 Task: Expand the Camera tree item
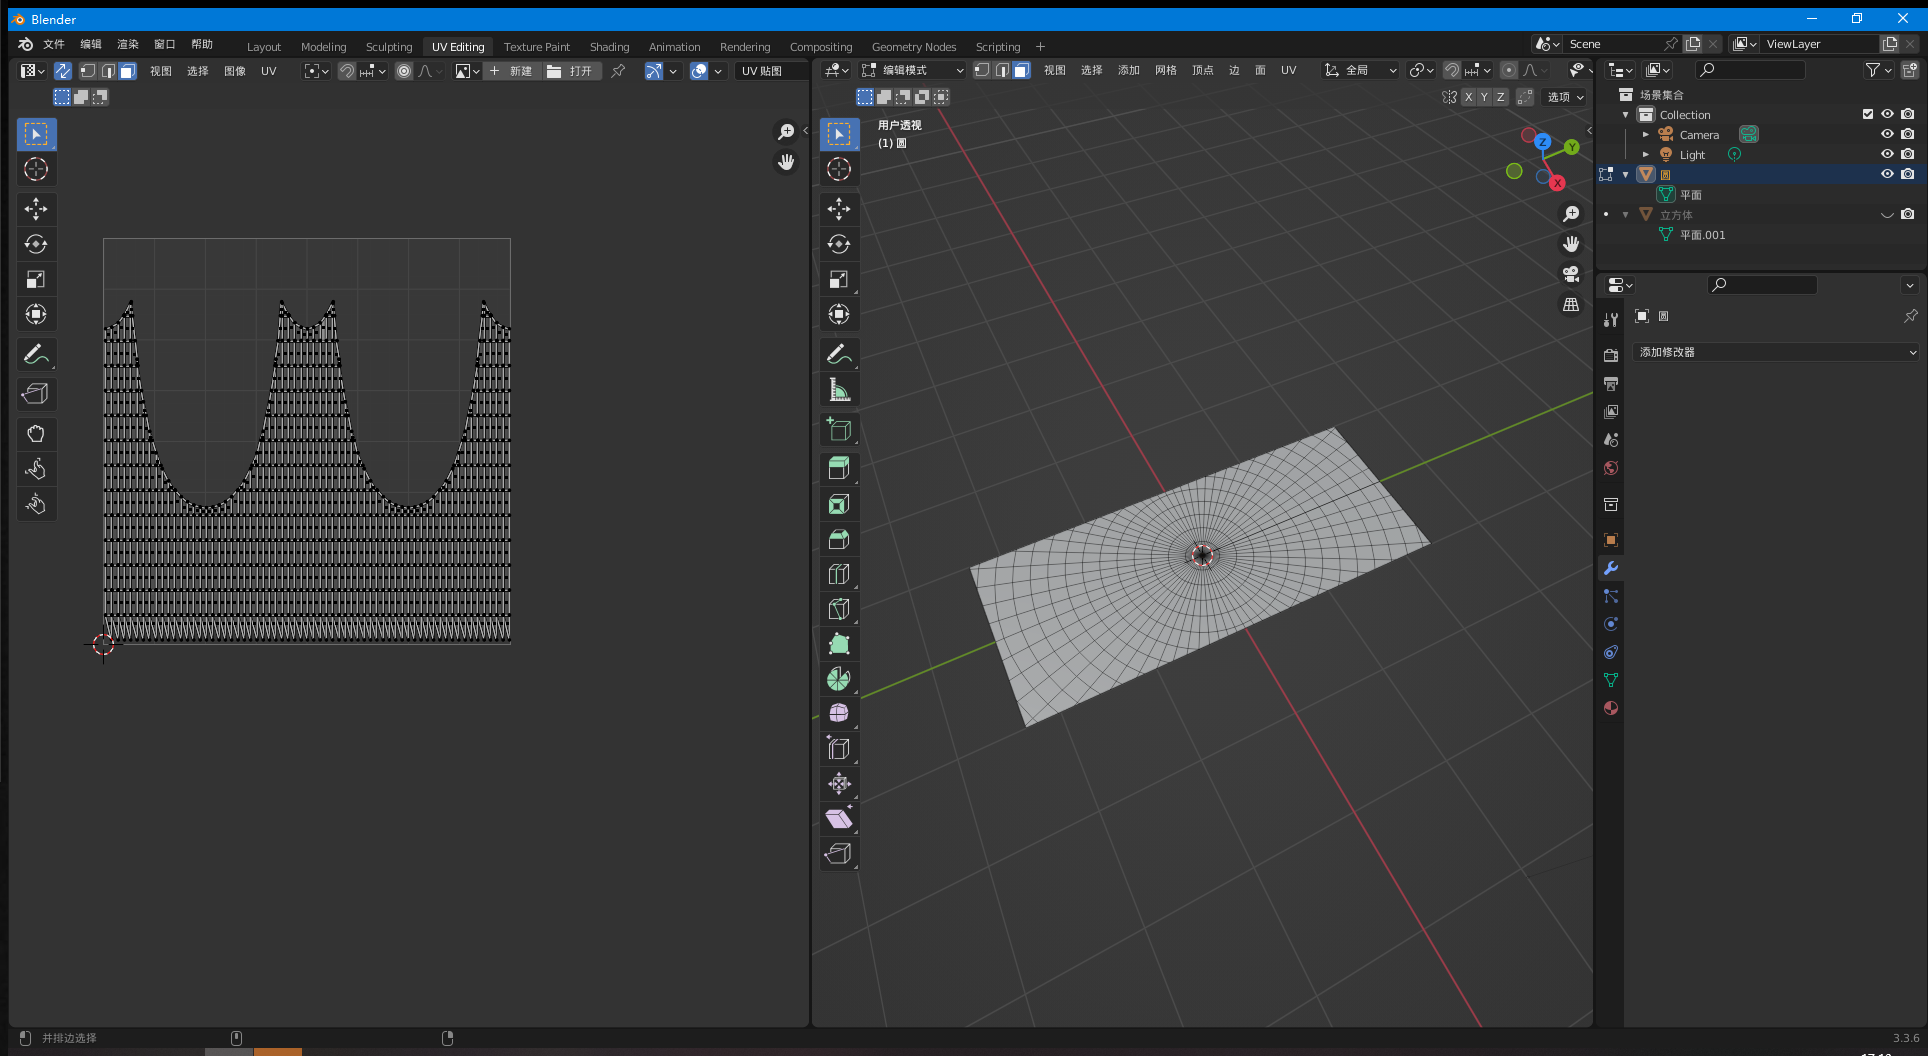pos(1646,134)
